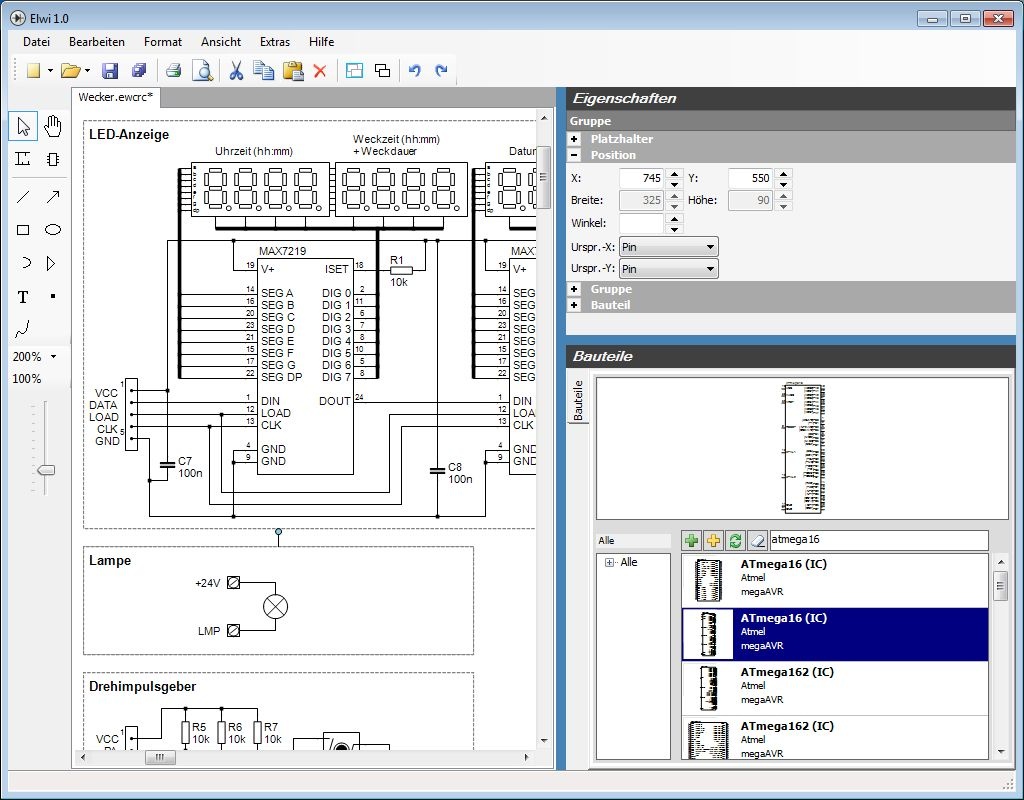Expand the Alle tree node
The image size is (1024, 800).
click(609, 563)
